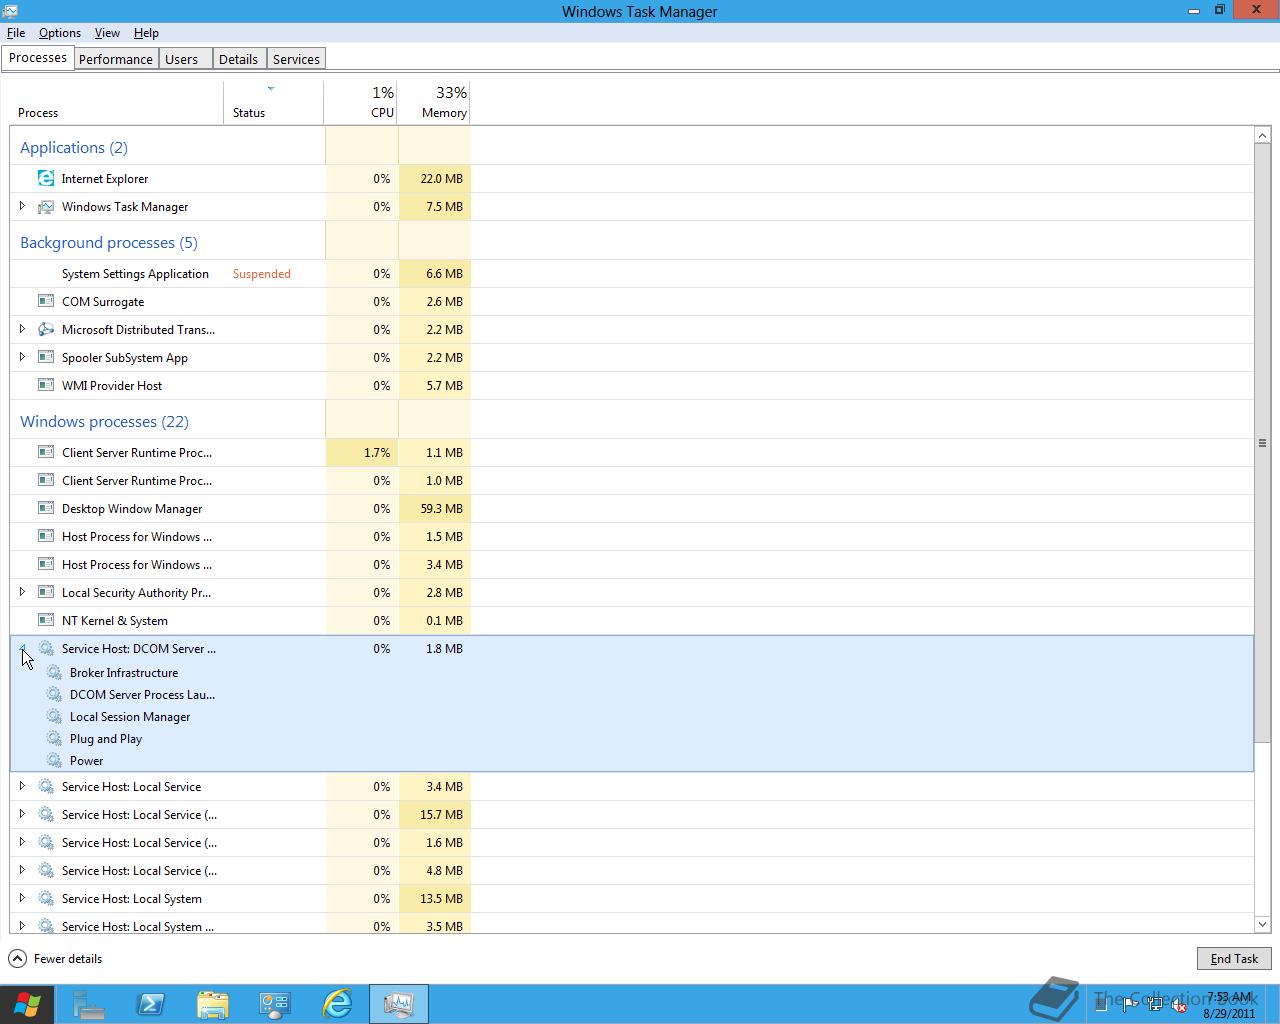The width and height of the screenshot is (1280, 1024).
Task: Sort by the CPU column header
Action: coord(361,102)
